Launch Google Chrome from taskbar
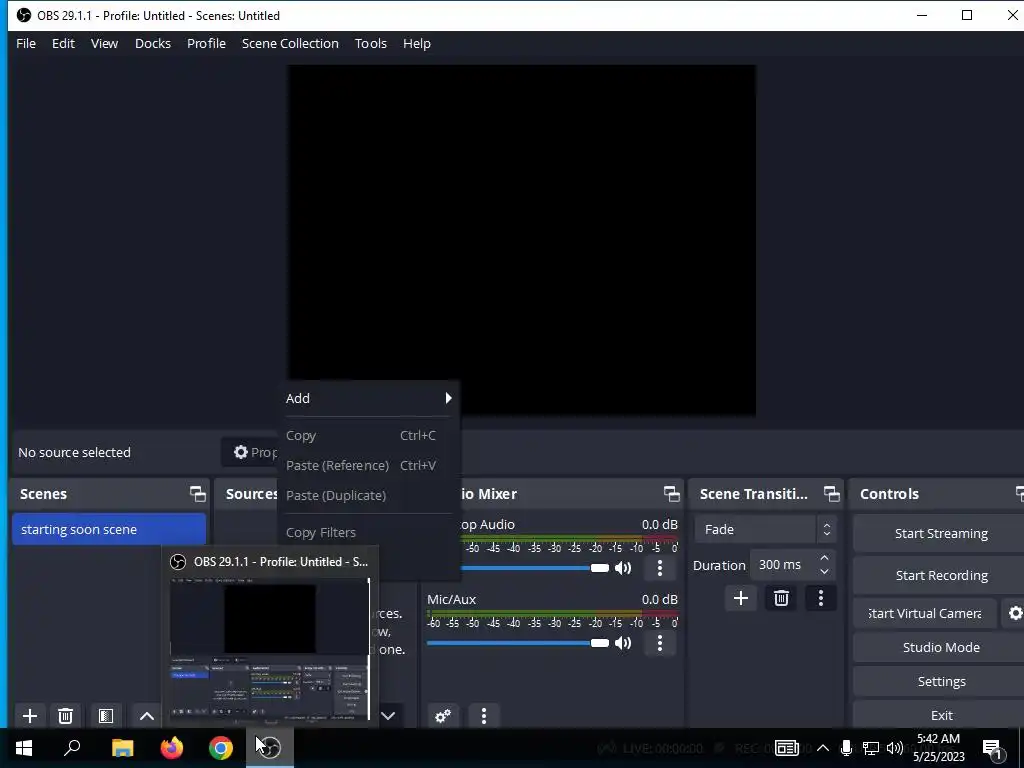The width and height of the screenshot is (1024, 768). (x=221, y=748)
